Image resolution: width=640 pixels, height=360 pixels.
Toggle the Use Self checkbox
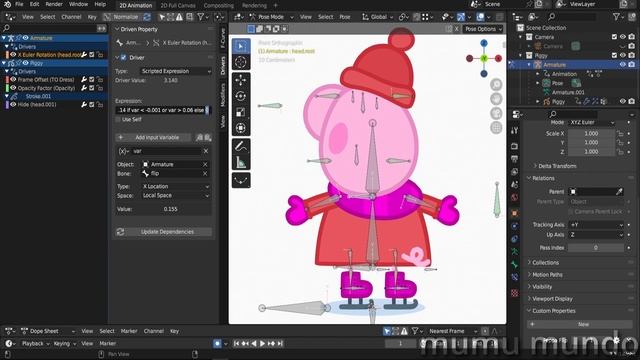coord(118,119)
